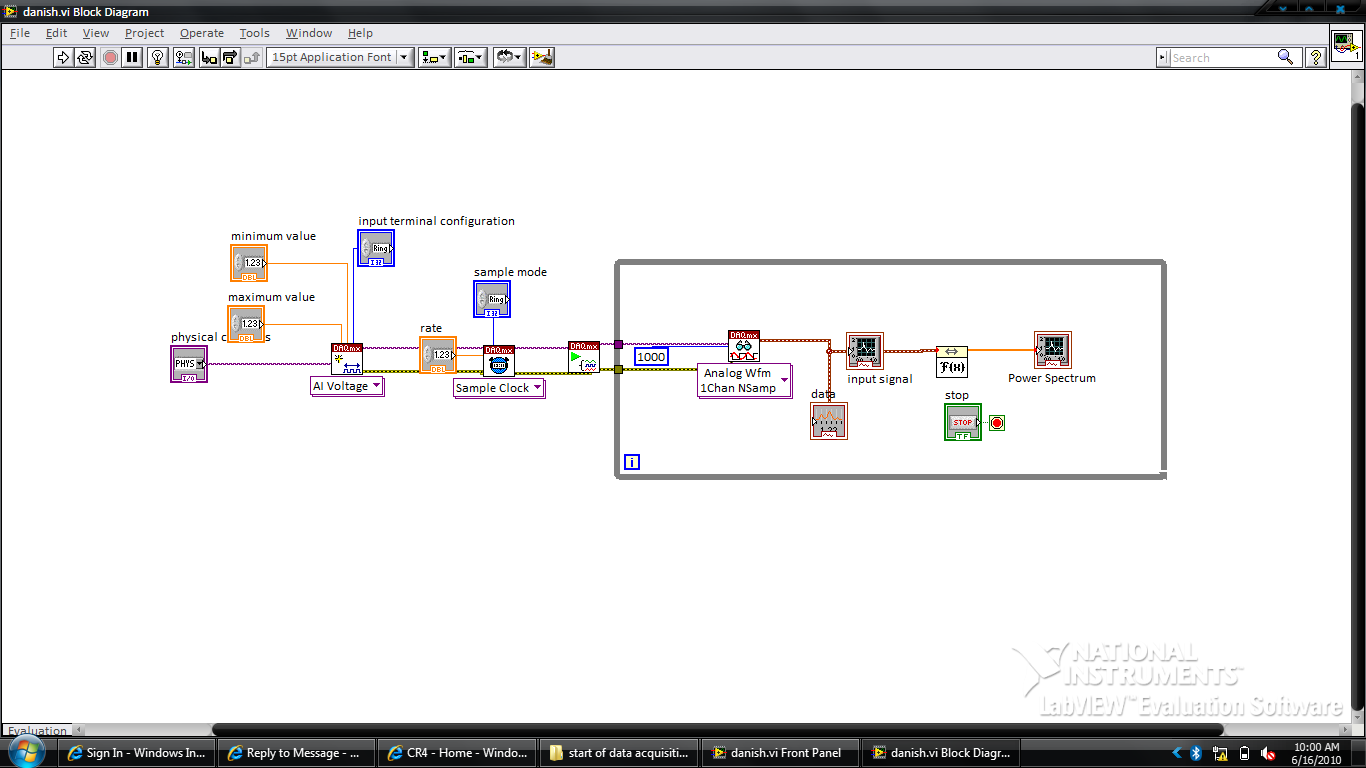Open the Reorder dropdown

[509, 57]
